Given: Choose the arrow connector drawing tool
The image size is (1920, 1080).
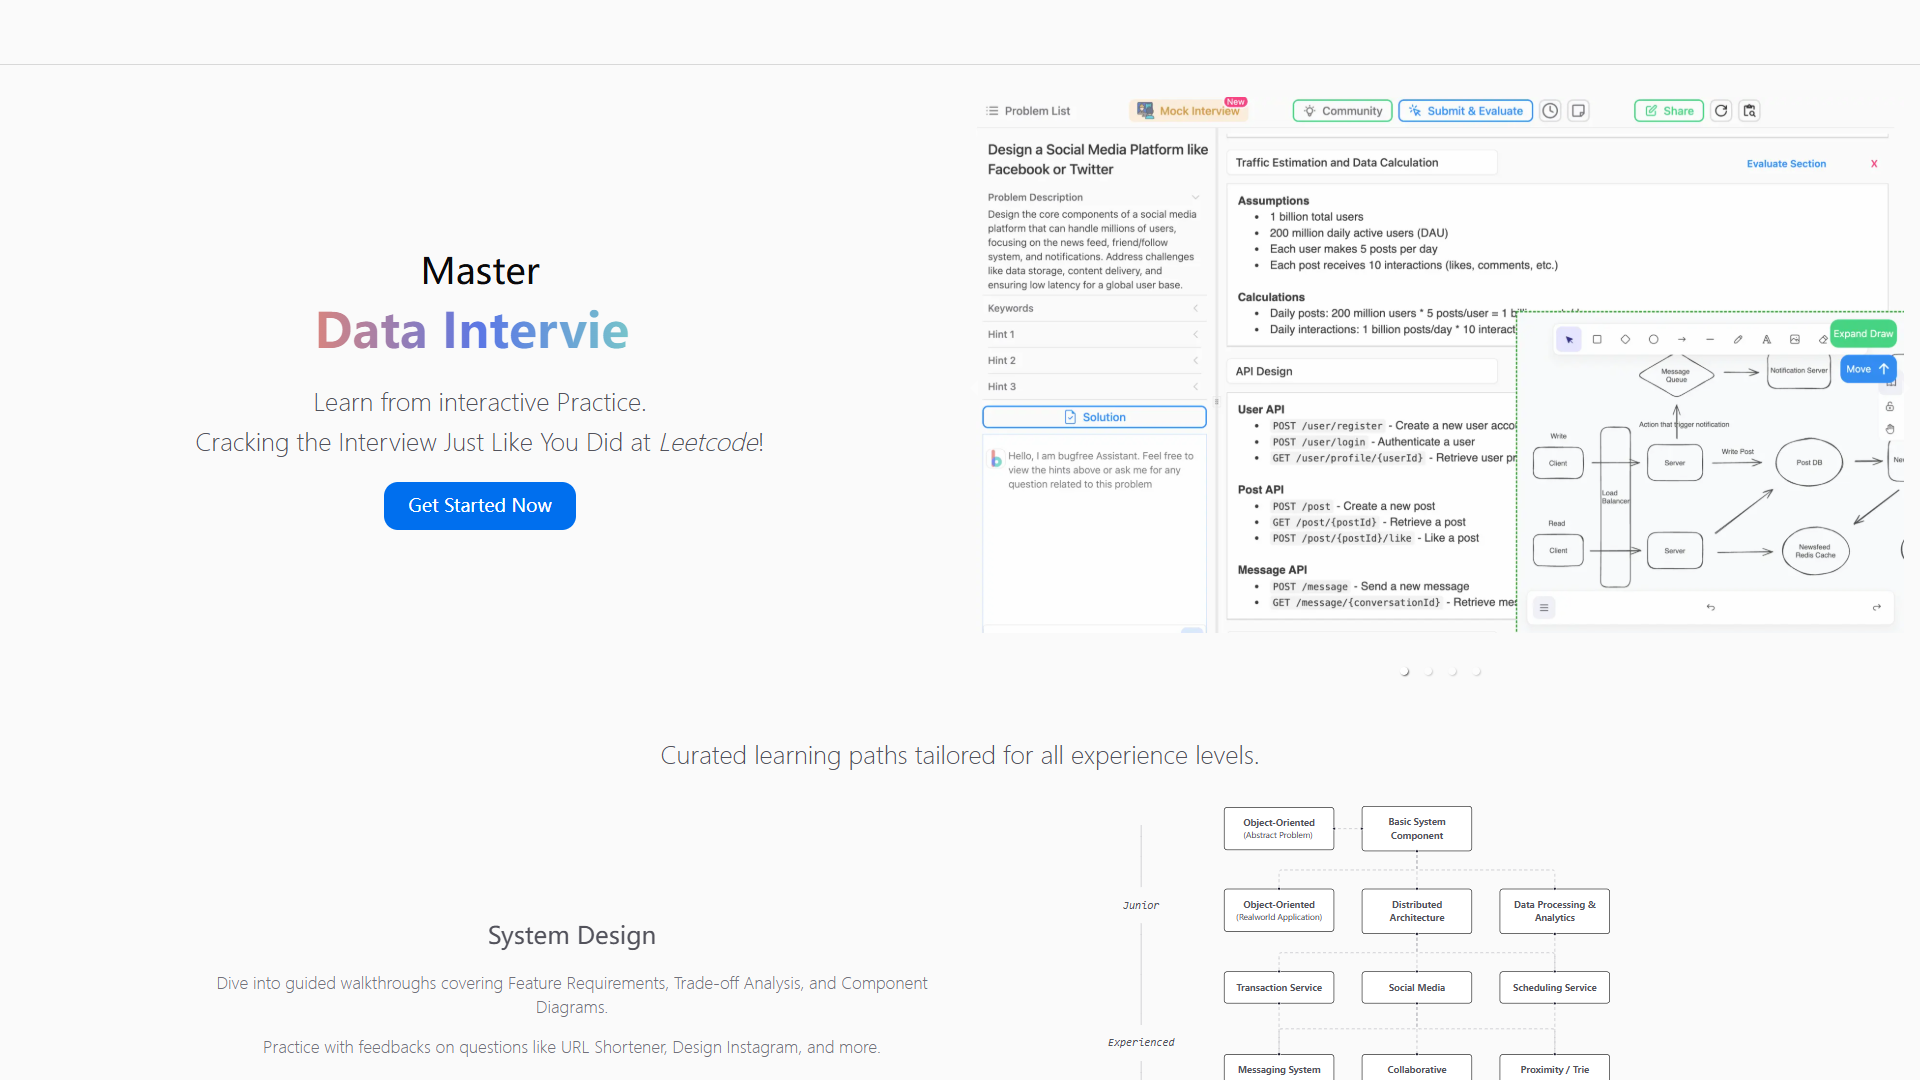Looking at the screenshot, I should (x=1682, y=340).
